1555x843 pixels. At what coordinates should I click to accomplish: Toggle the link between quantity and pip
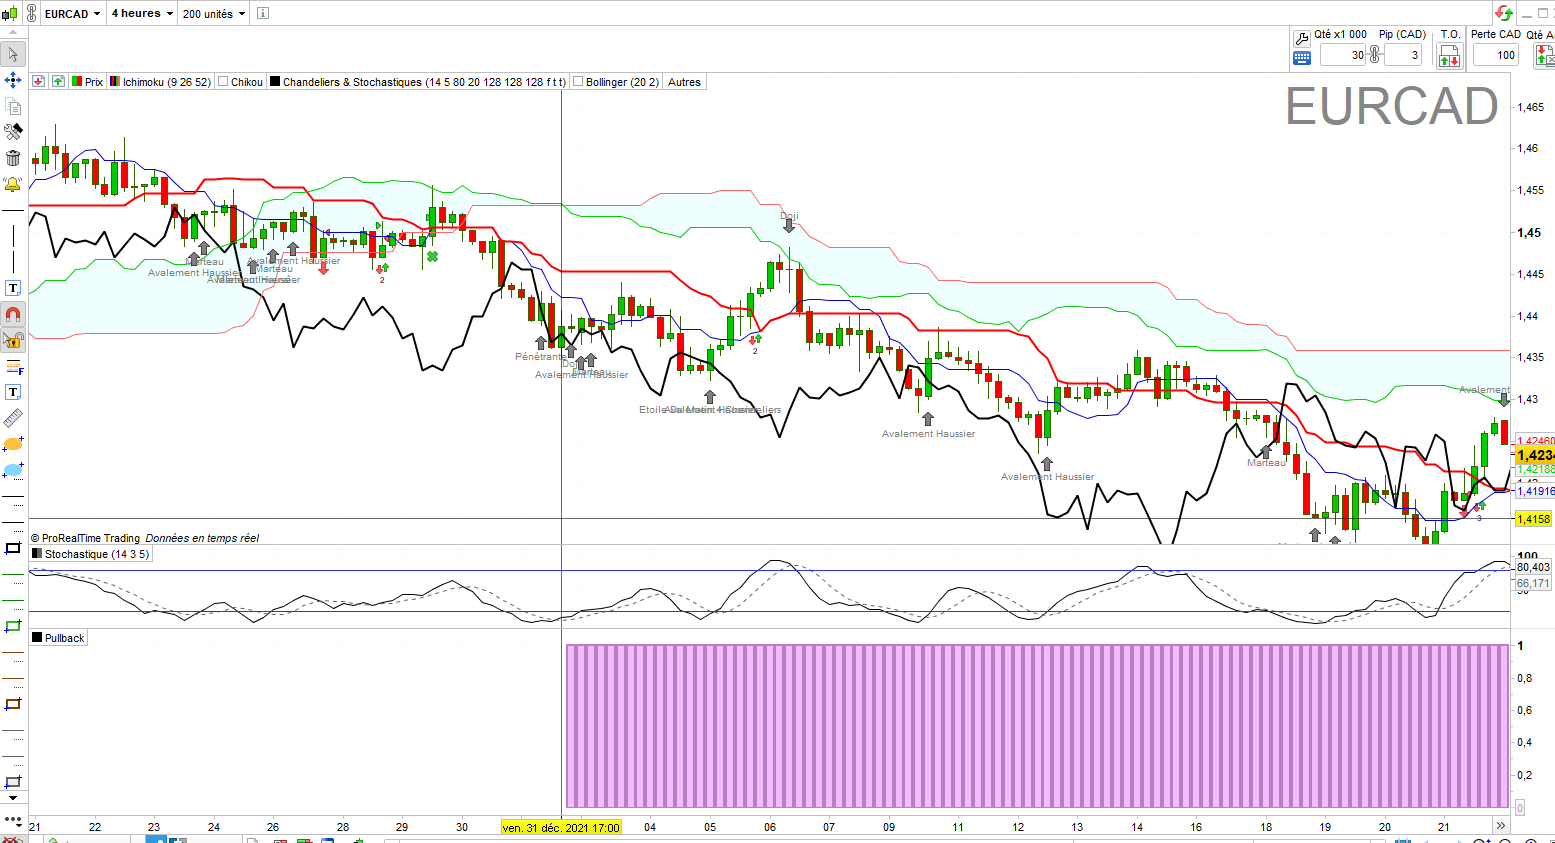[x=1375, y=55]
